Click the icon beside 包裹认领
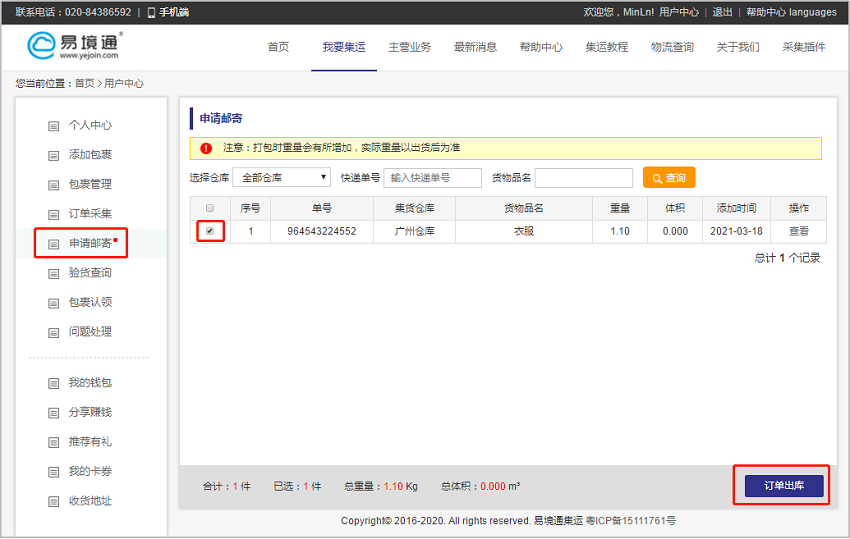Viewport: 850px width, 539px height. point(54,303)
